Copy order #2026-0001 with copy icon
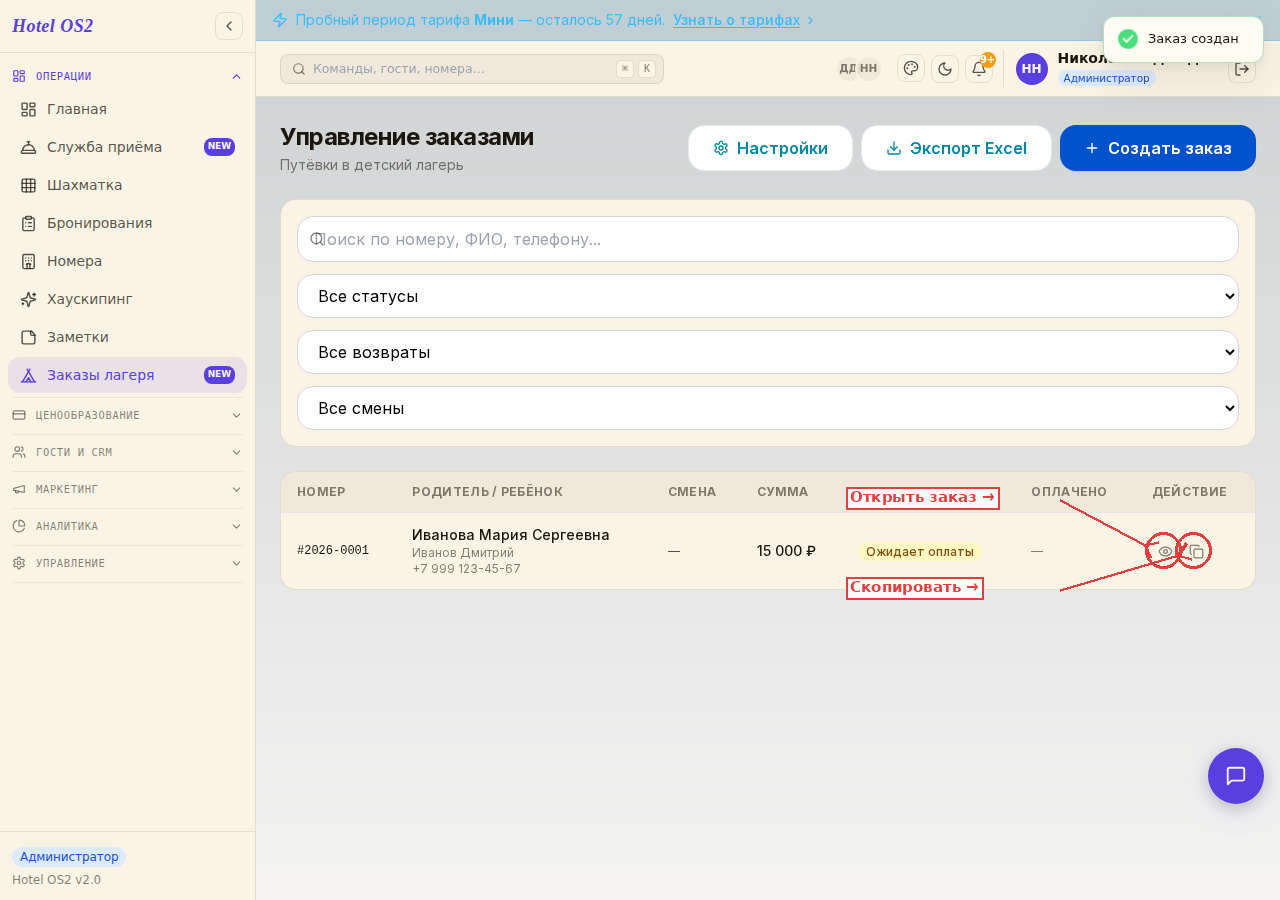 pyautogui.click(x=1196, y=551)
